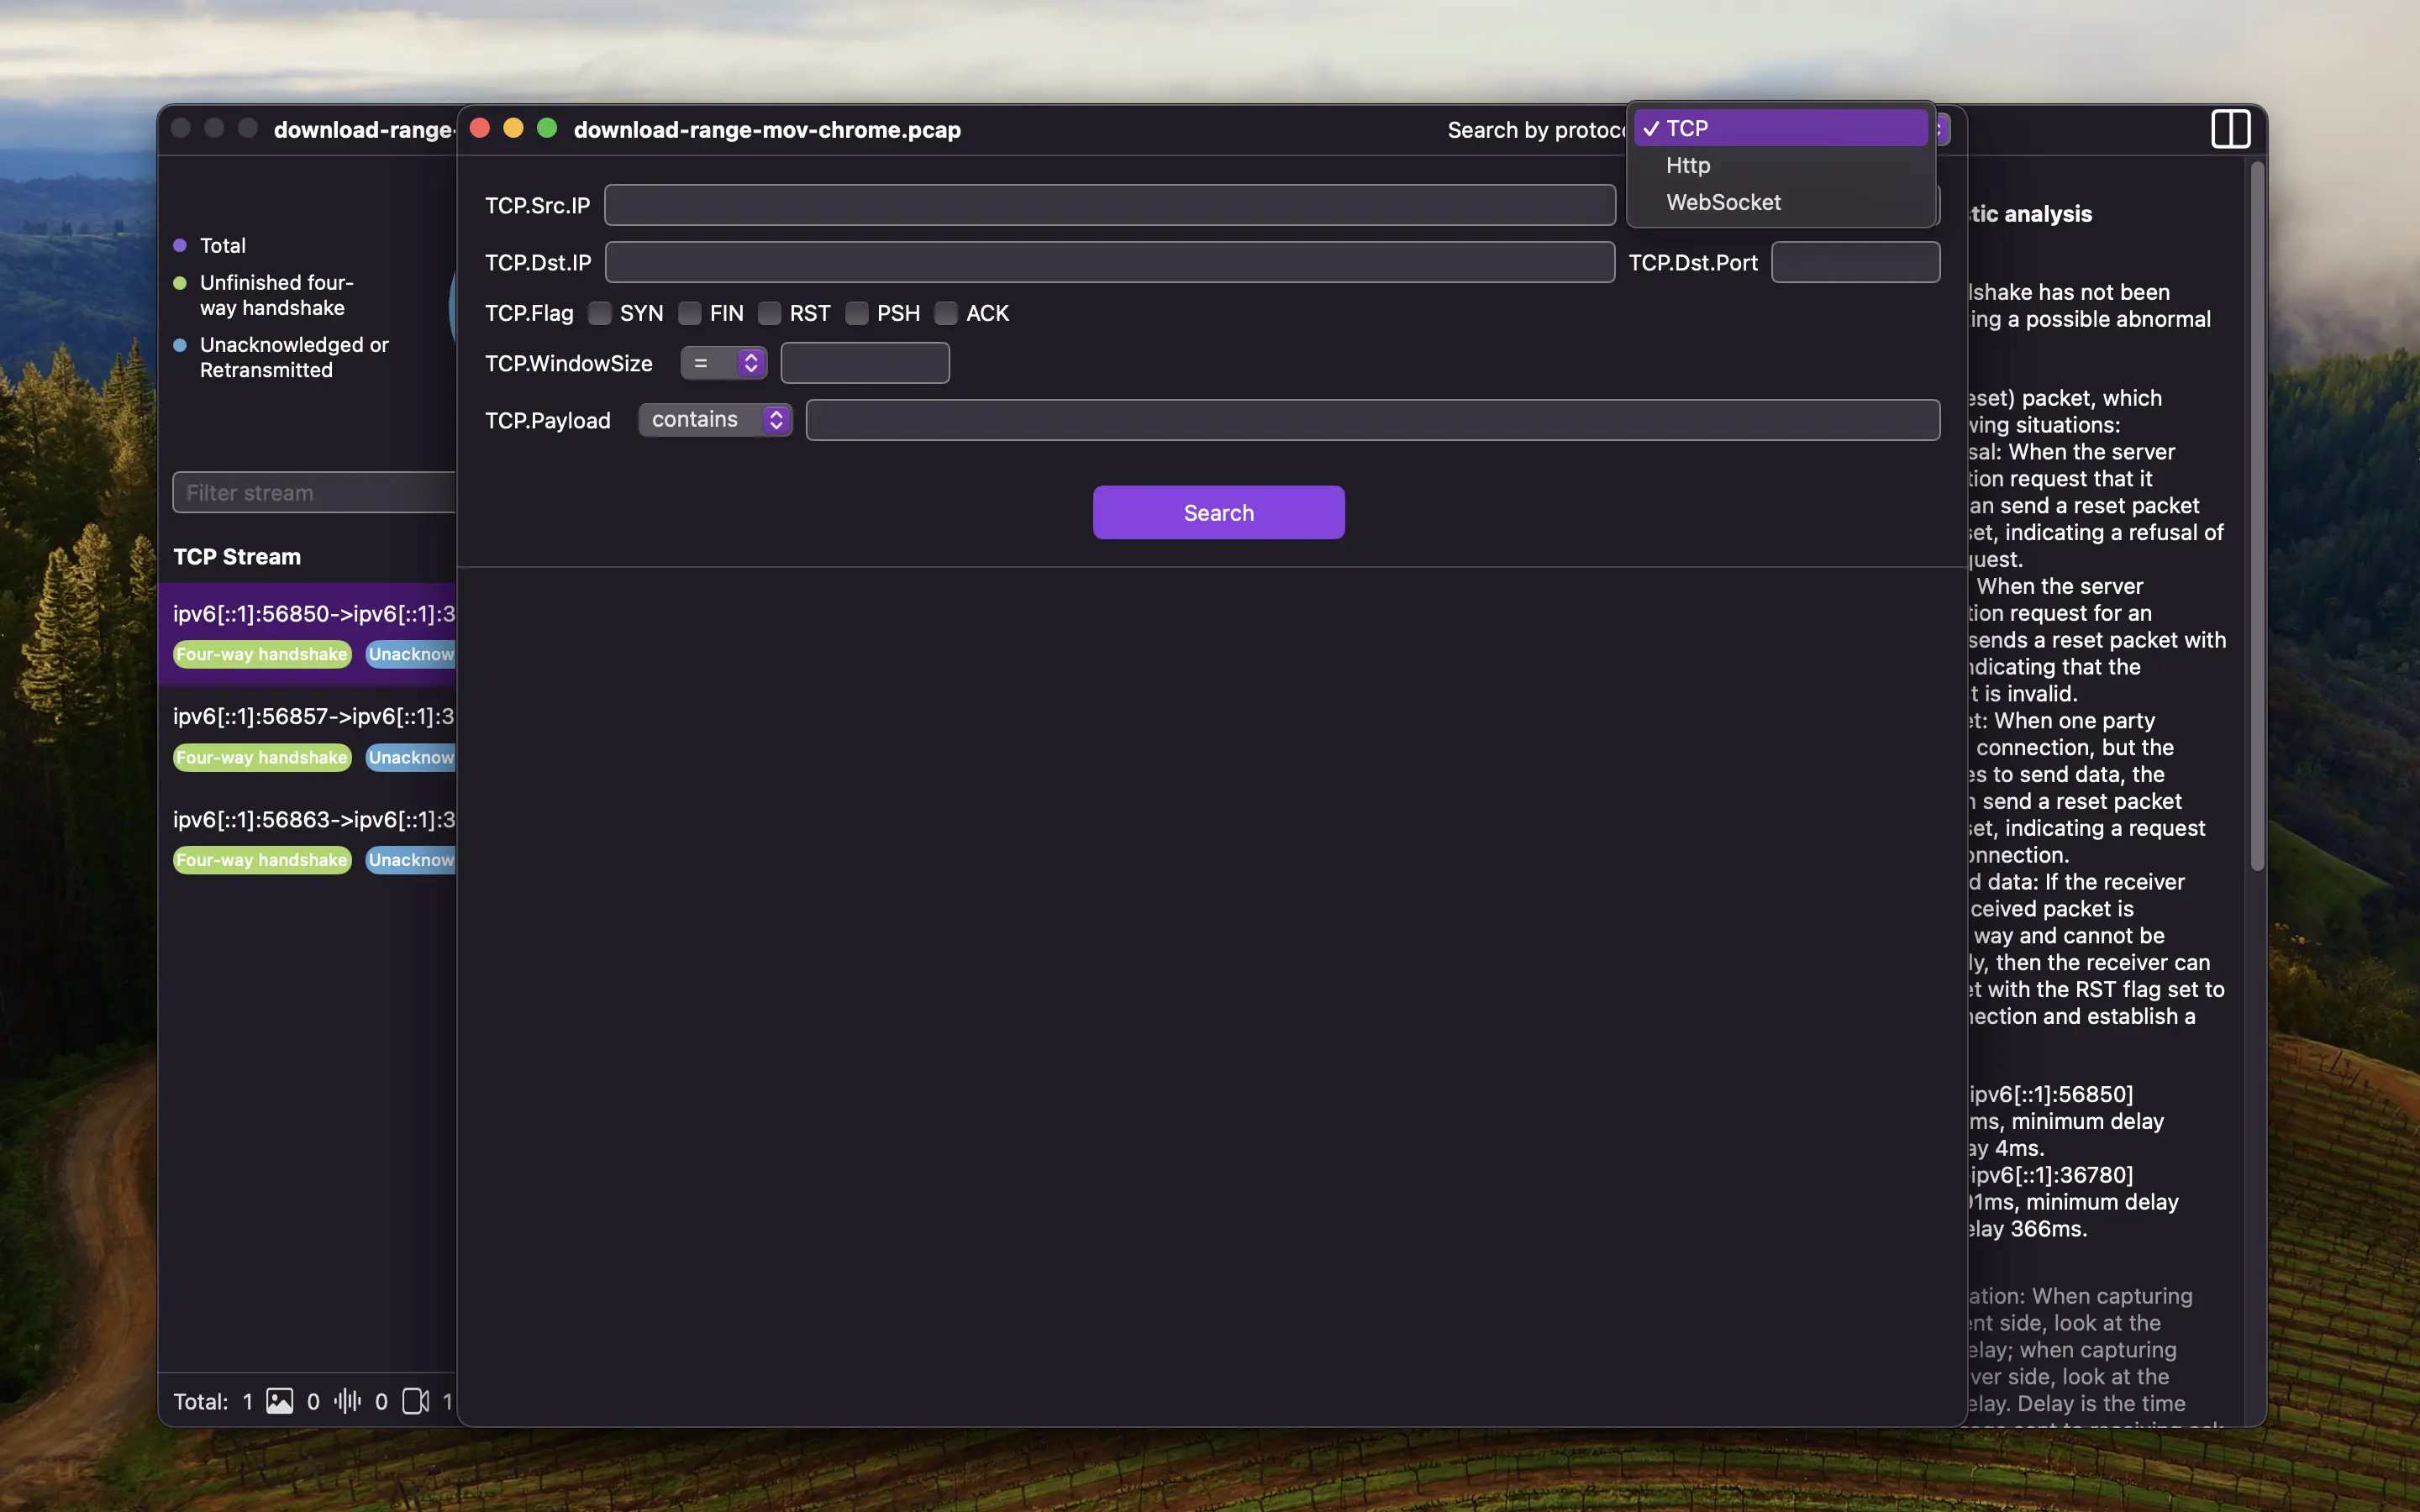This screenshot has width=2420, height=1512.
Task: Click the Total stream indicator dot
Action: (181, 244)
